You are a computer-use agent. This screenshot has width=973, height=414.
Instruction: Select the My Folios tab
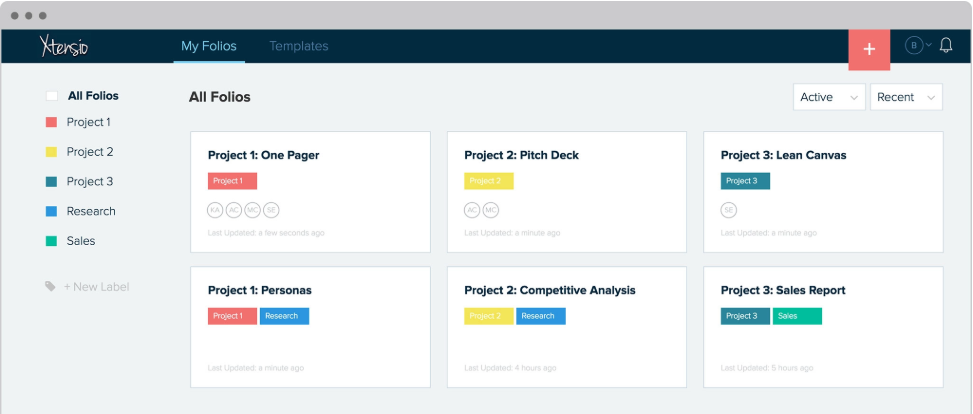[x=208, y=46]
